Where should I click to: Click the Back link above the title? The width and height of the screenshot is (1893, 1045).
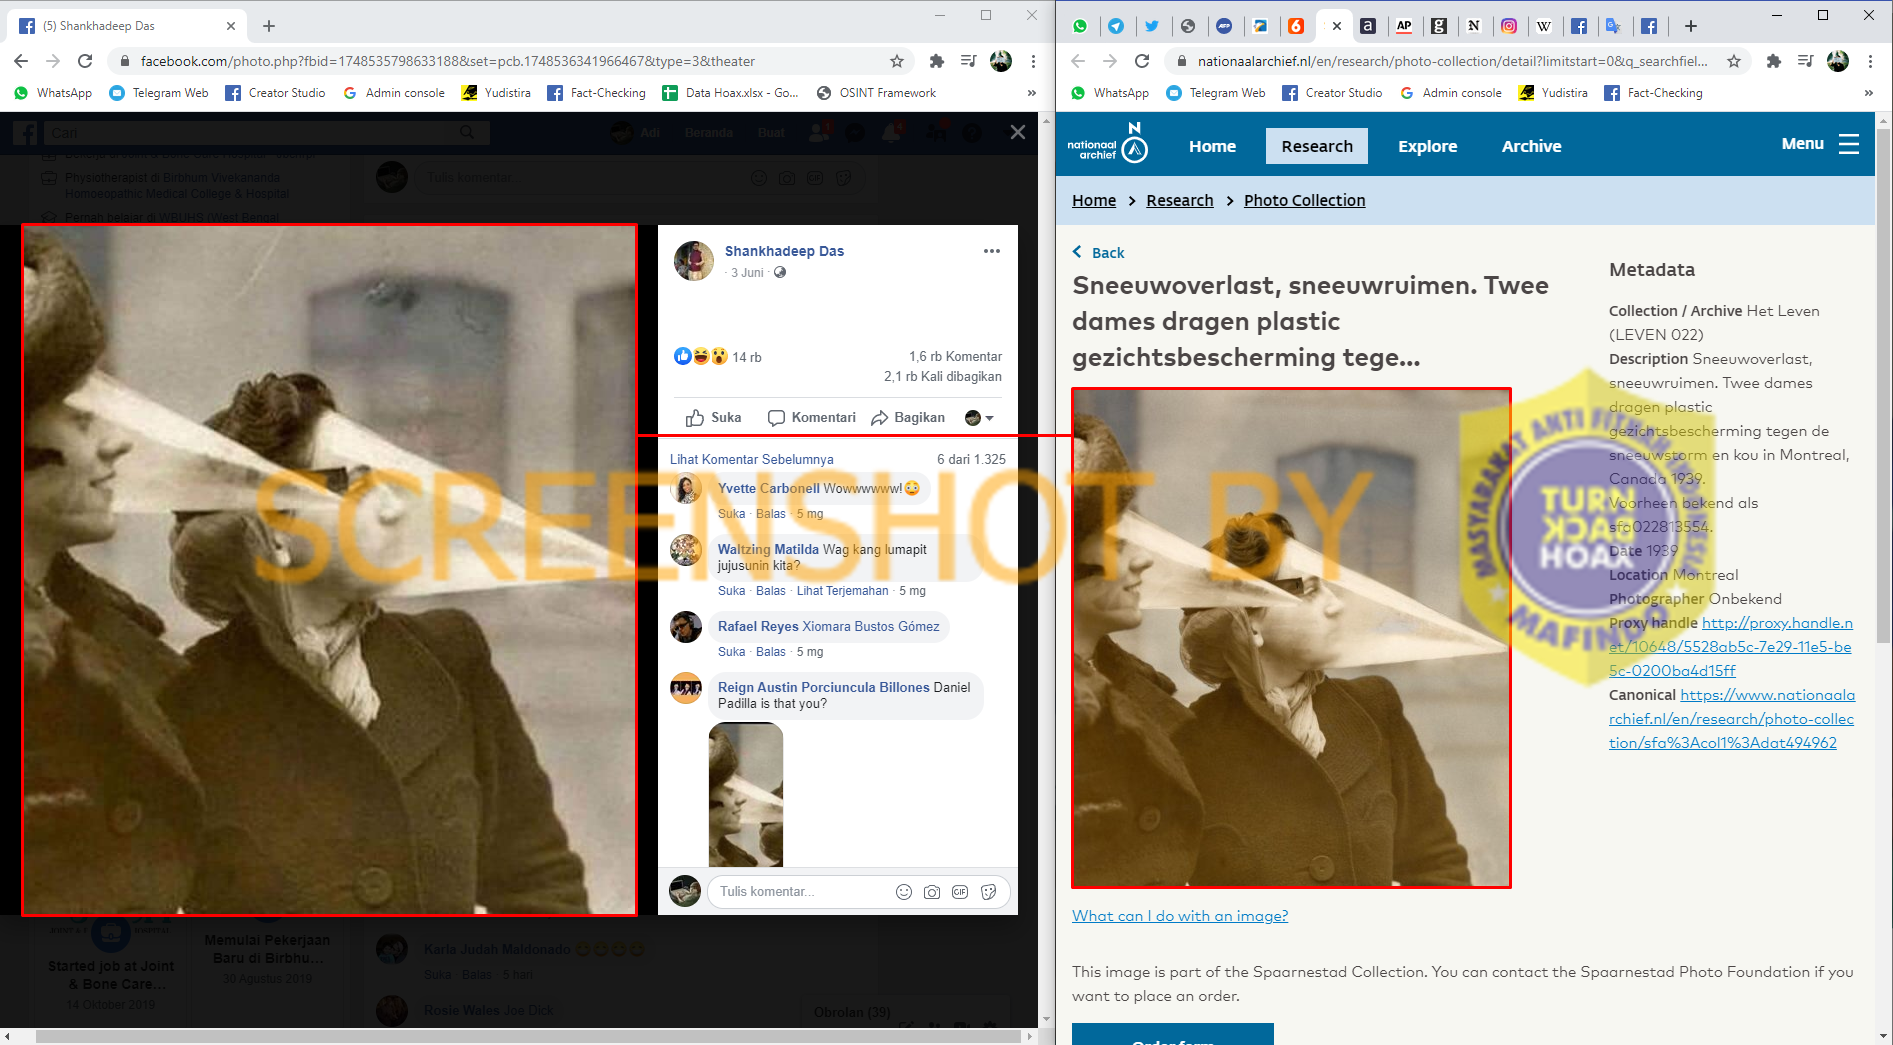coord(1098,252)
